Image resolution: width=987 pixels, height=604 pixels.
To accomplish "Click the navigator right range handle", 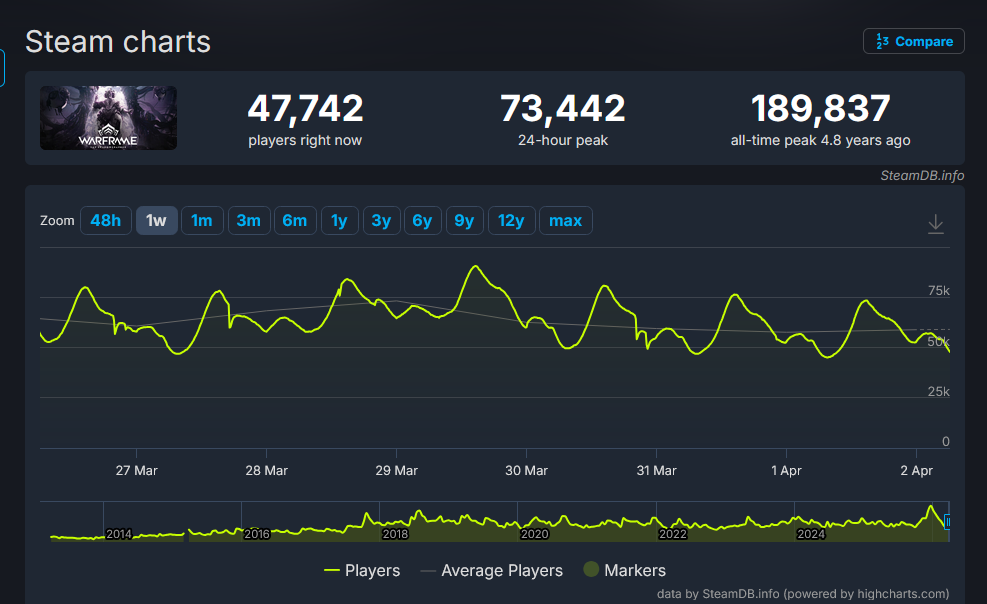I will click(947, 522).
